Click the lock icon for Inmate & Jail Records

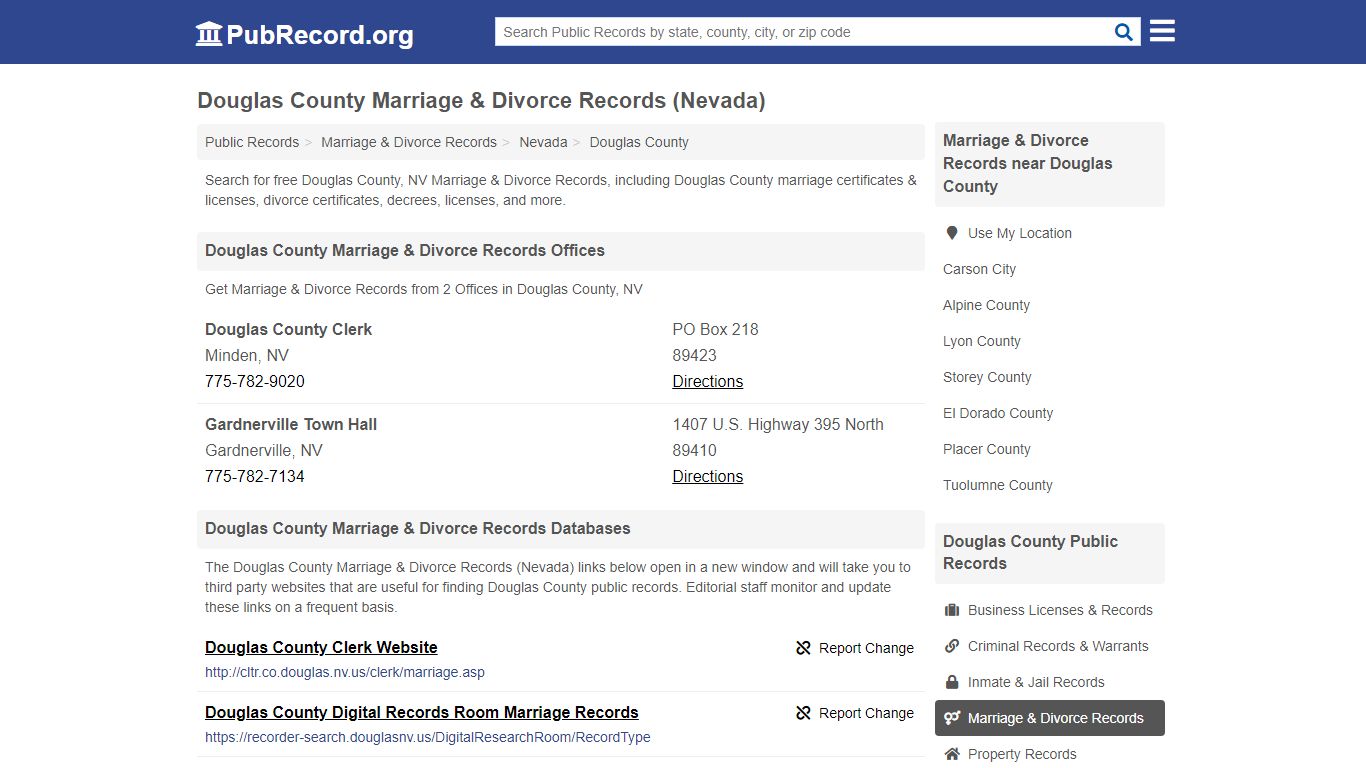(952, 682)
